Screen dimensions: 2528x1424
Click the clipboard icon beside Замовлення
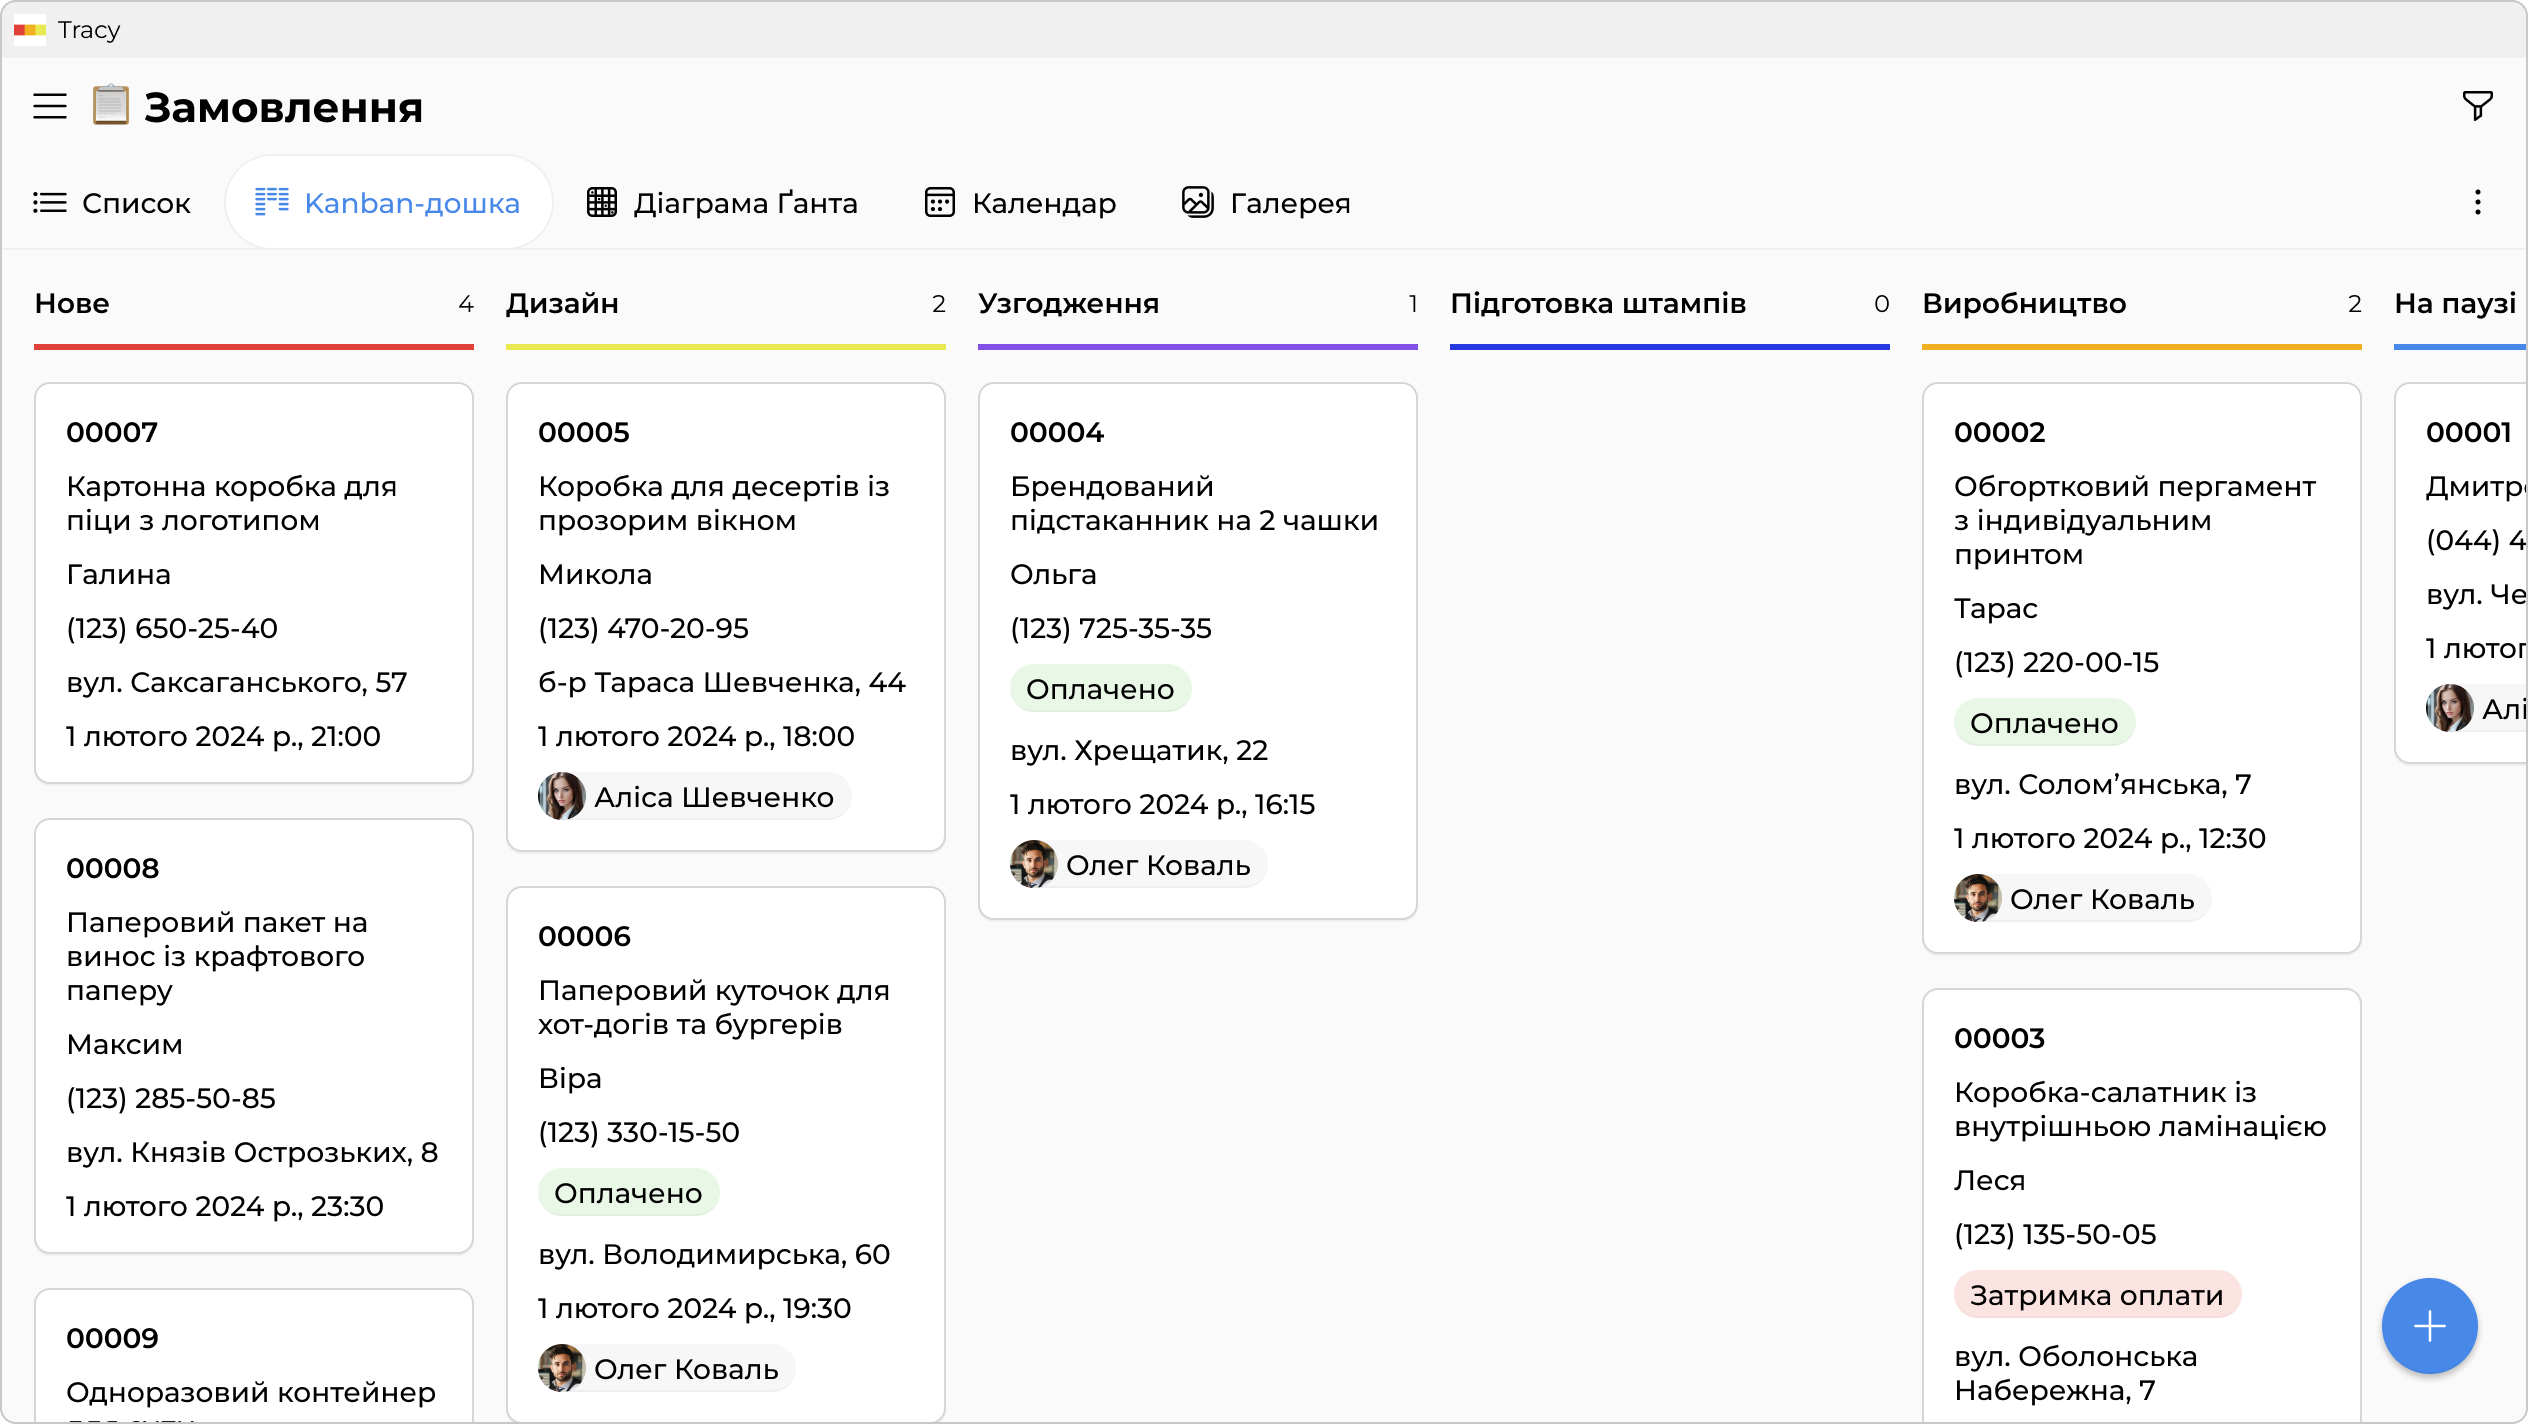click(110, 106)
